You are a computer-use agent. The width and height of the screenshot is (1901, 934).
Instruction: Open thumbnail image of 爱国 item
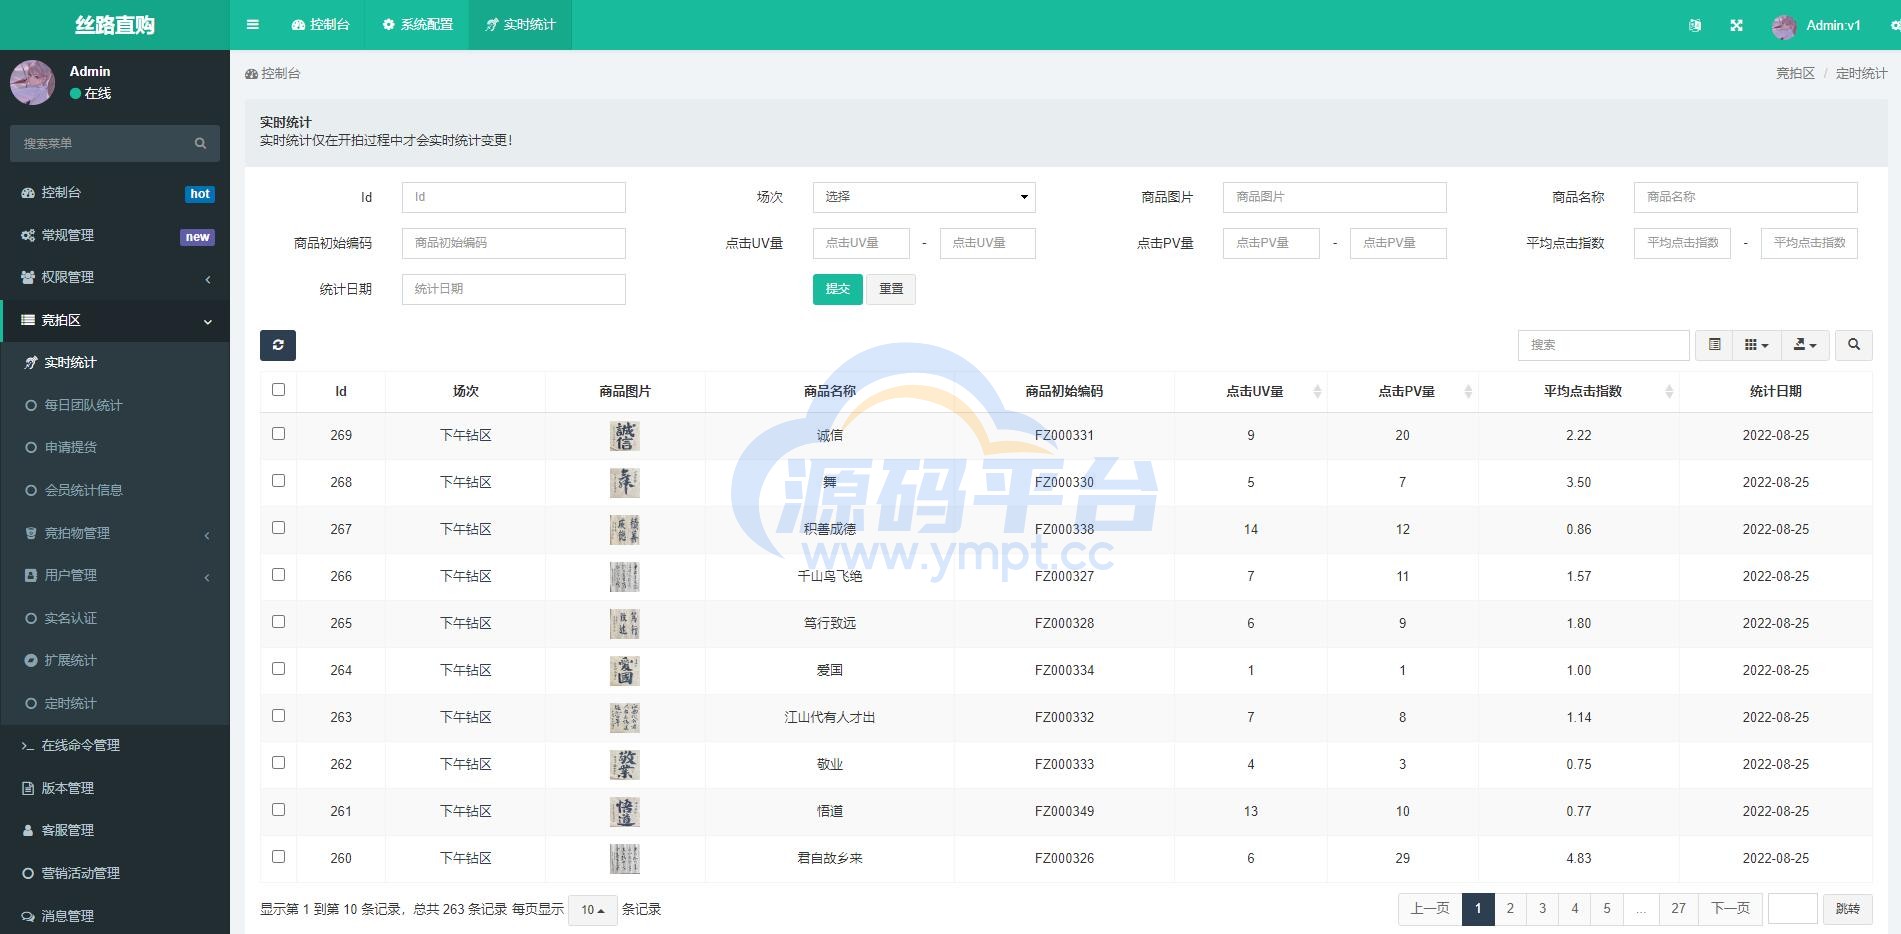625,671
